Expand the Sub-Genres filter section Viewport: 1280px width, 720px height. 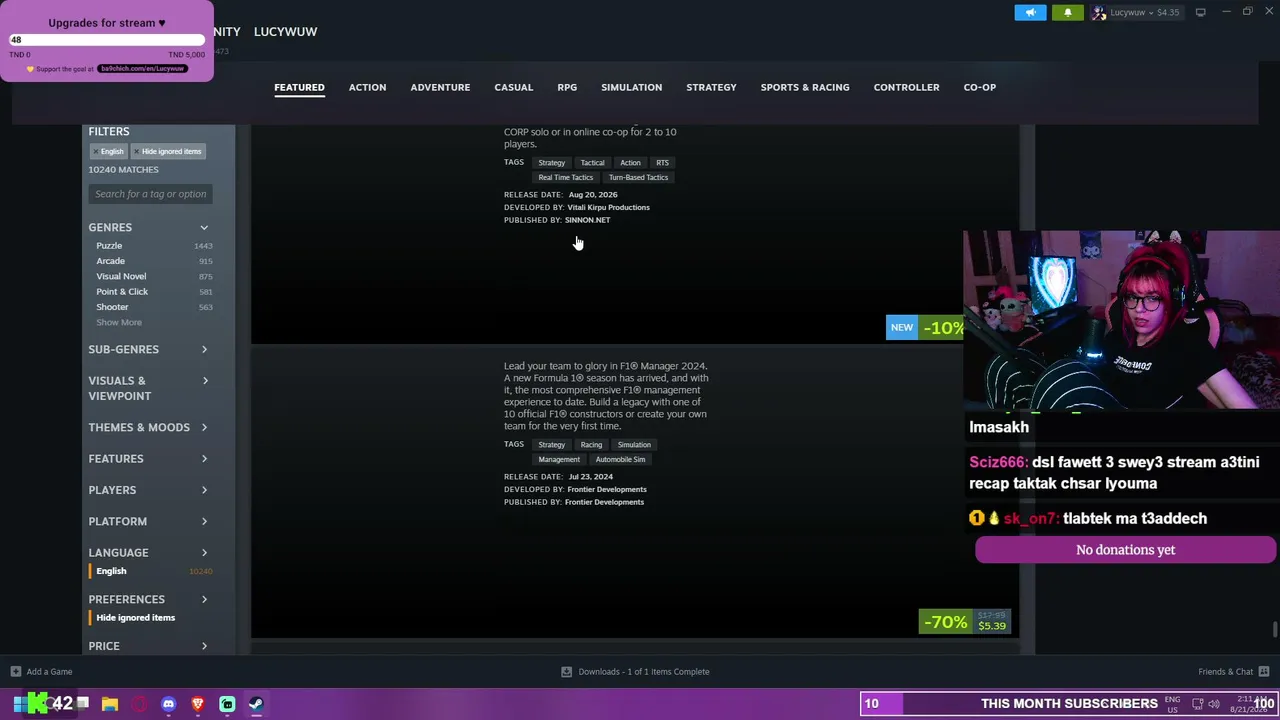point(148,349)
